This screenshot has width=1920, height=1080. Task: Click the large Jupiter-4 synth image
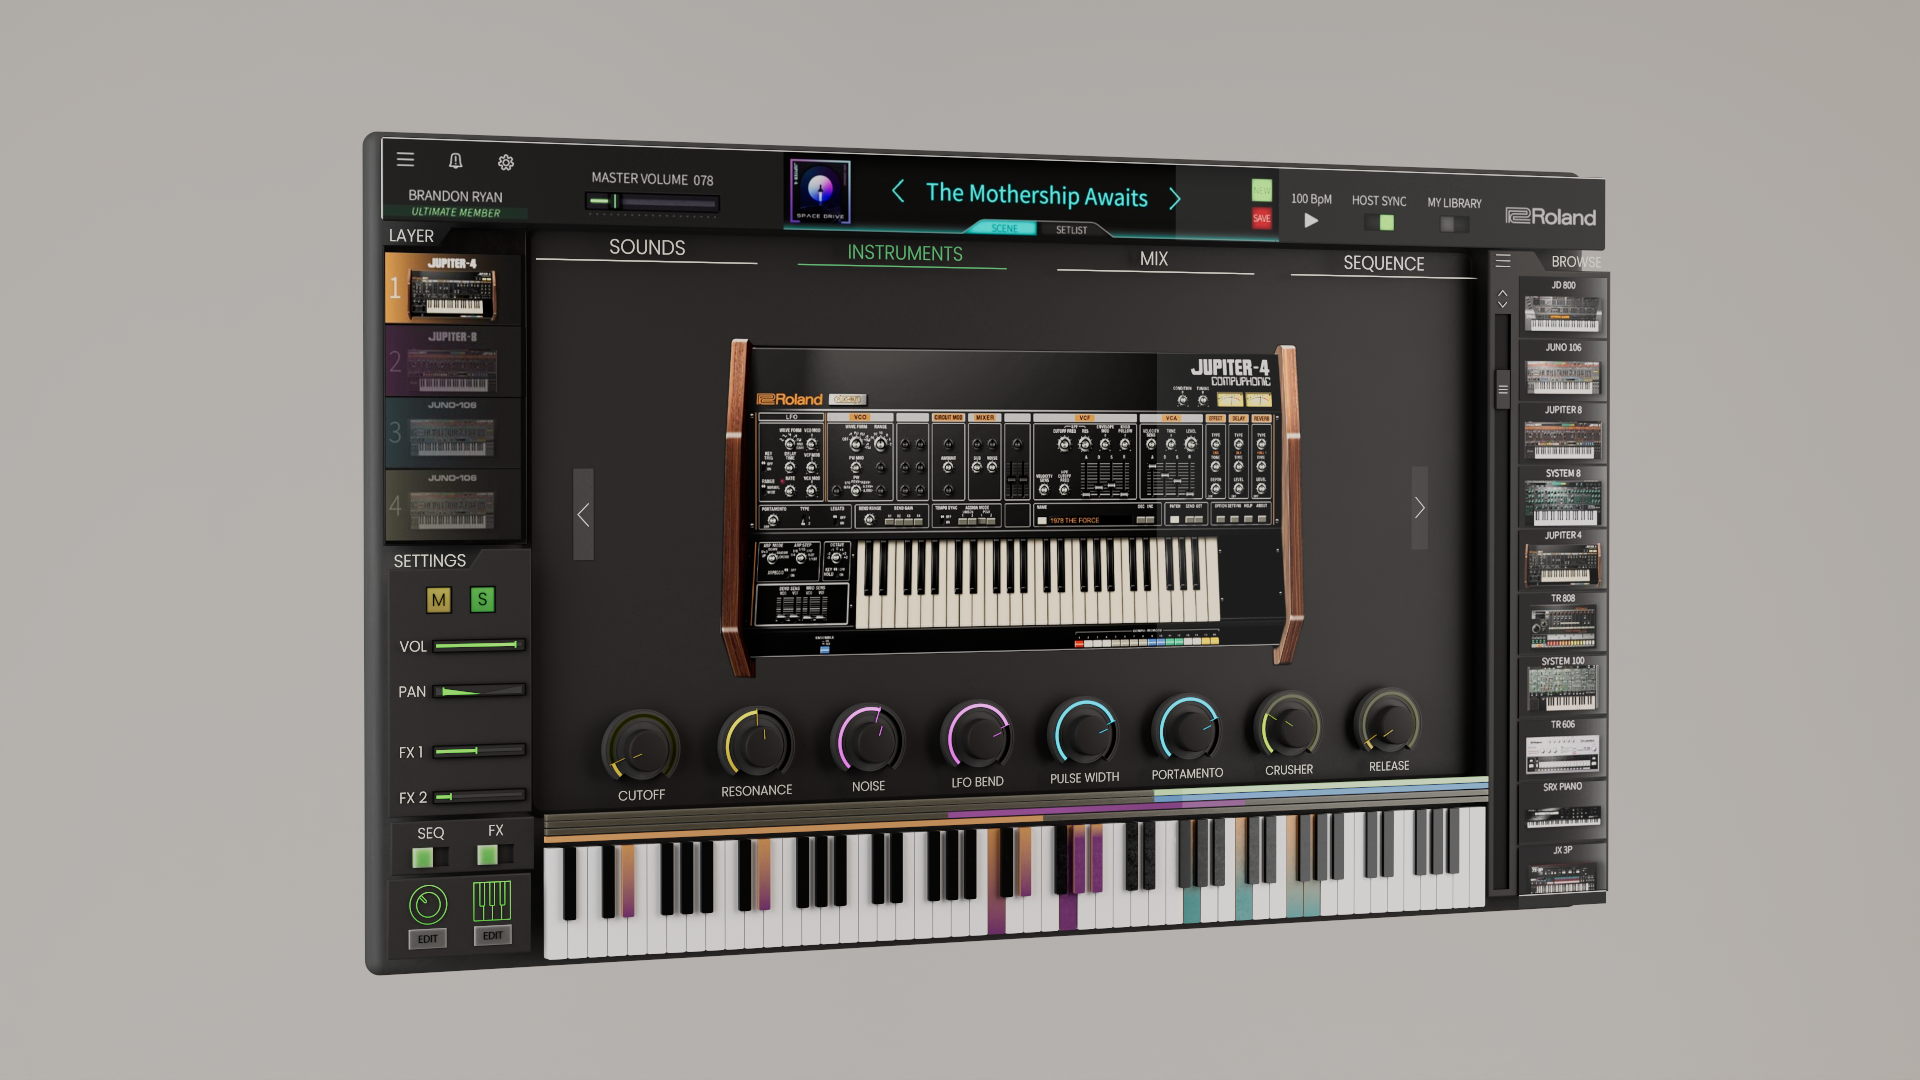point(1012,508)
